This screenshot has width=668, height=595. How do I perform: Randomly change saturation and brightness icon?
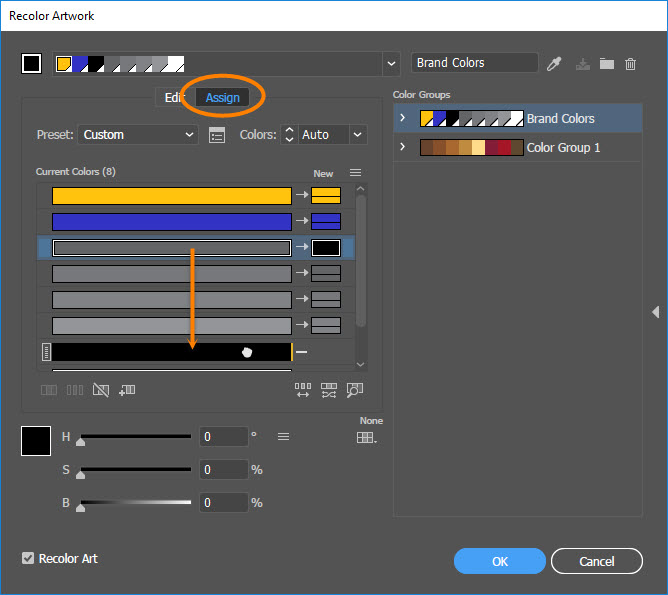click(329, 390)
